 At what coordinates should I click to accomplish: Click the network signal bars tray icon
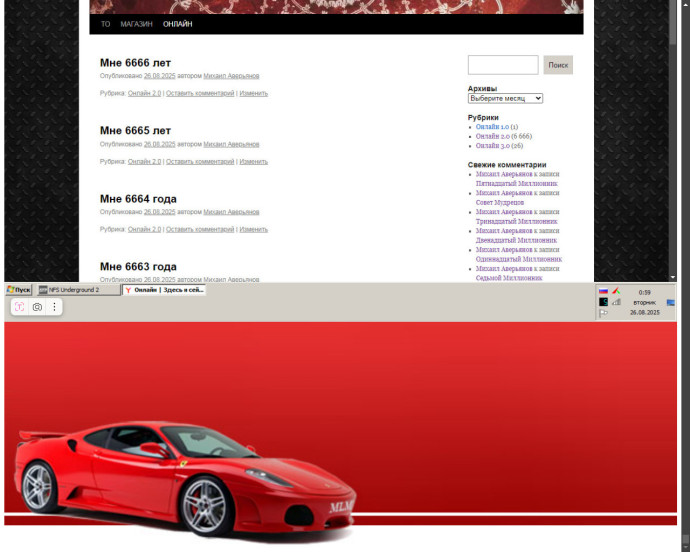[x=616, y=302]
